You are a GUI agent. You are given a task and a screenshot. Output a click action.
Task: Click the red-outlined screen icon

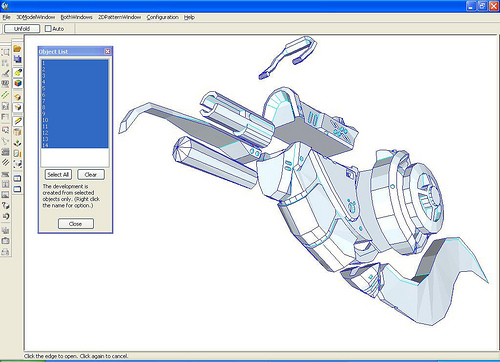(5, 130)
